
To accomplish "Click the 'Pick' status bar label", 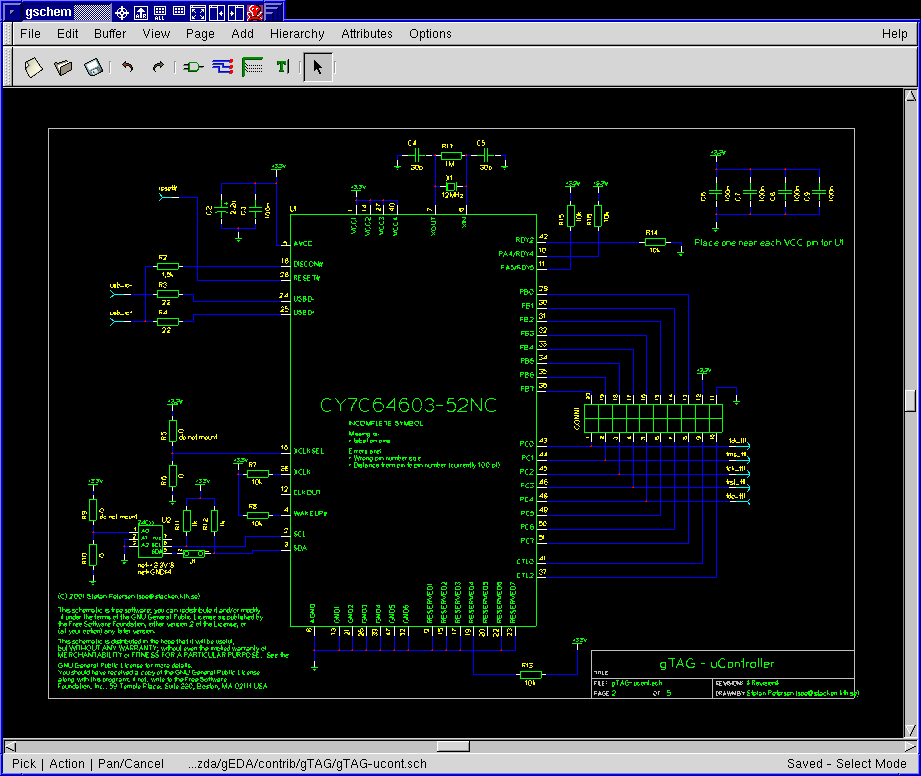I will pyautogui.click(x=24, y=764).
